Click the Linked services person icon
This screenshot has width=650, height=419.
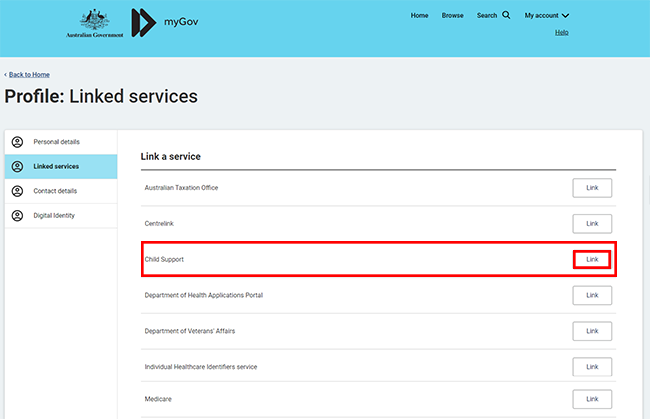[x=17, y=167]
